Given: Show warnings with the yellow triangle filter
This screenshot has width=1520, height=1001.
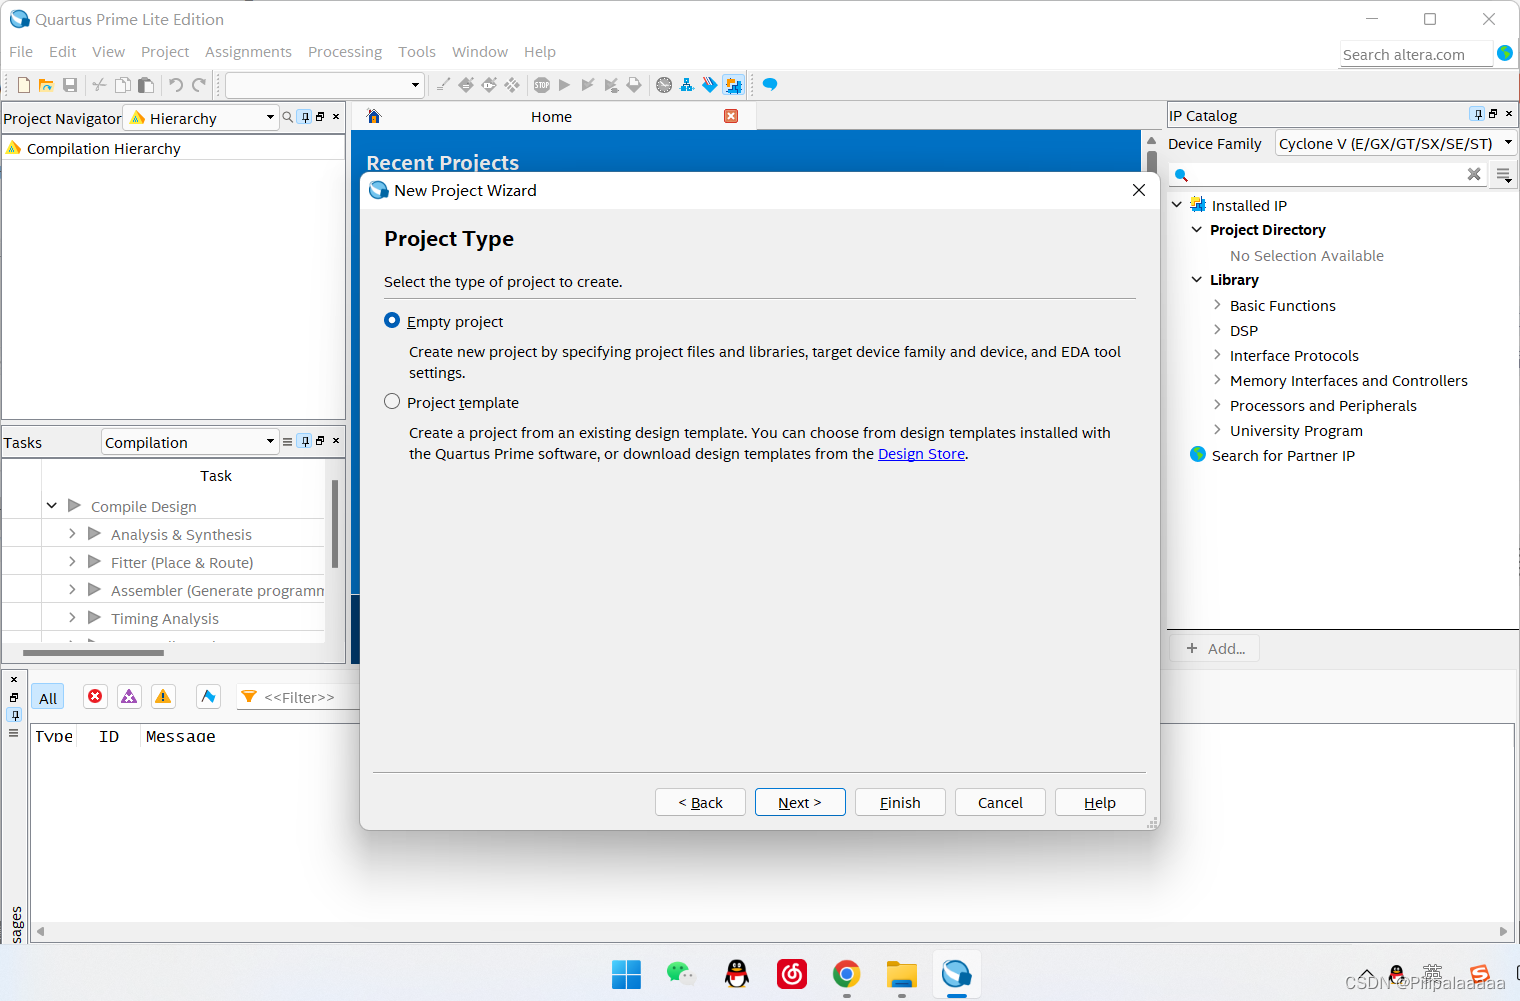Looking at the screenshot, I should tap(163, 697).
